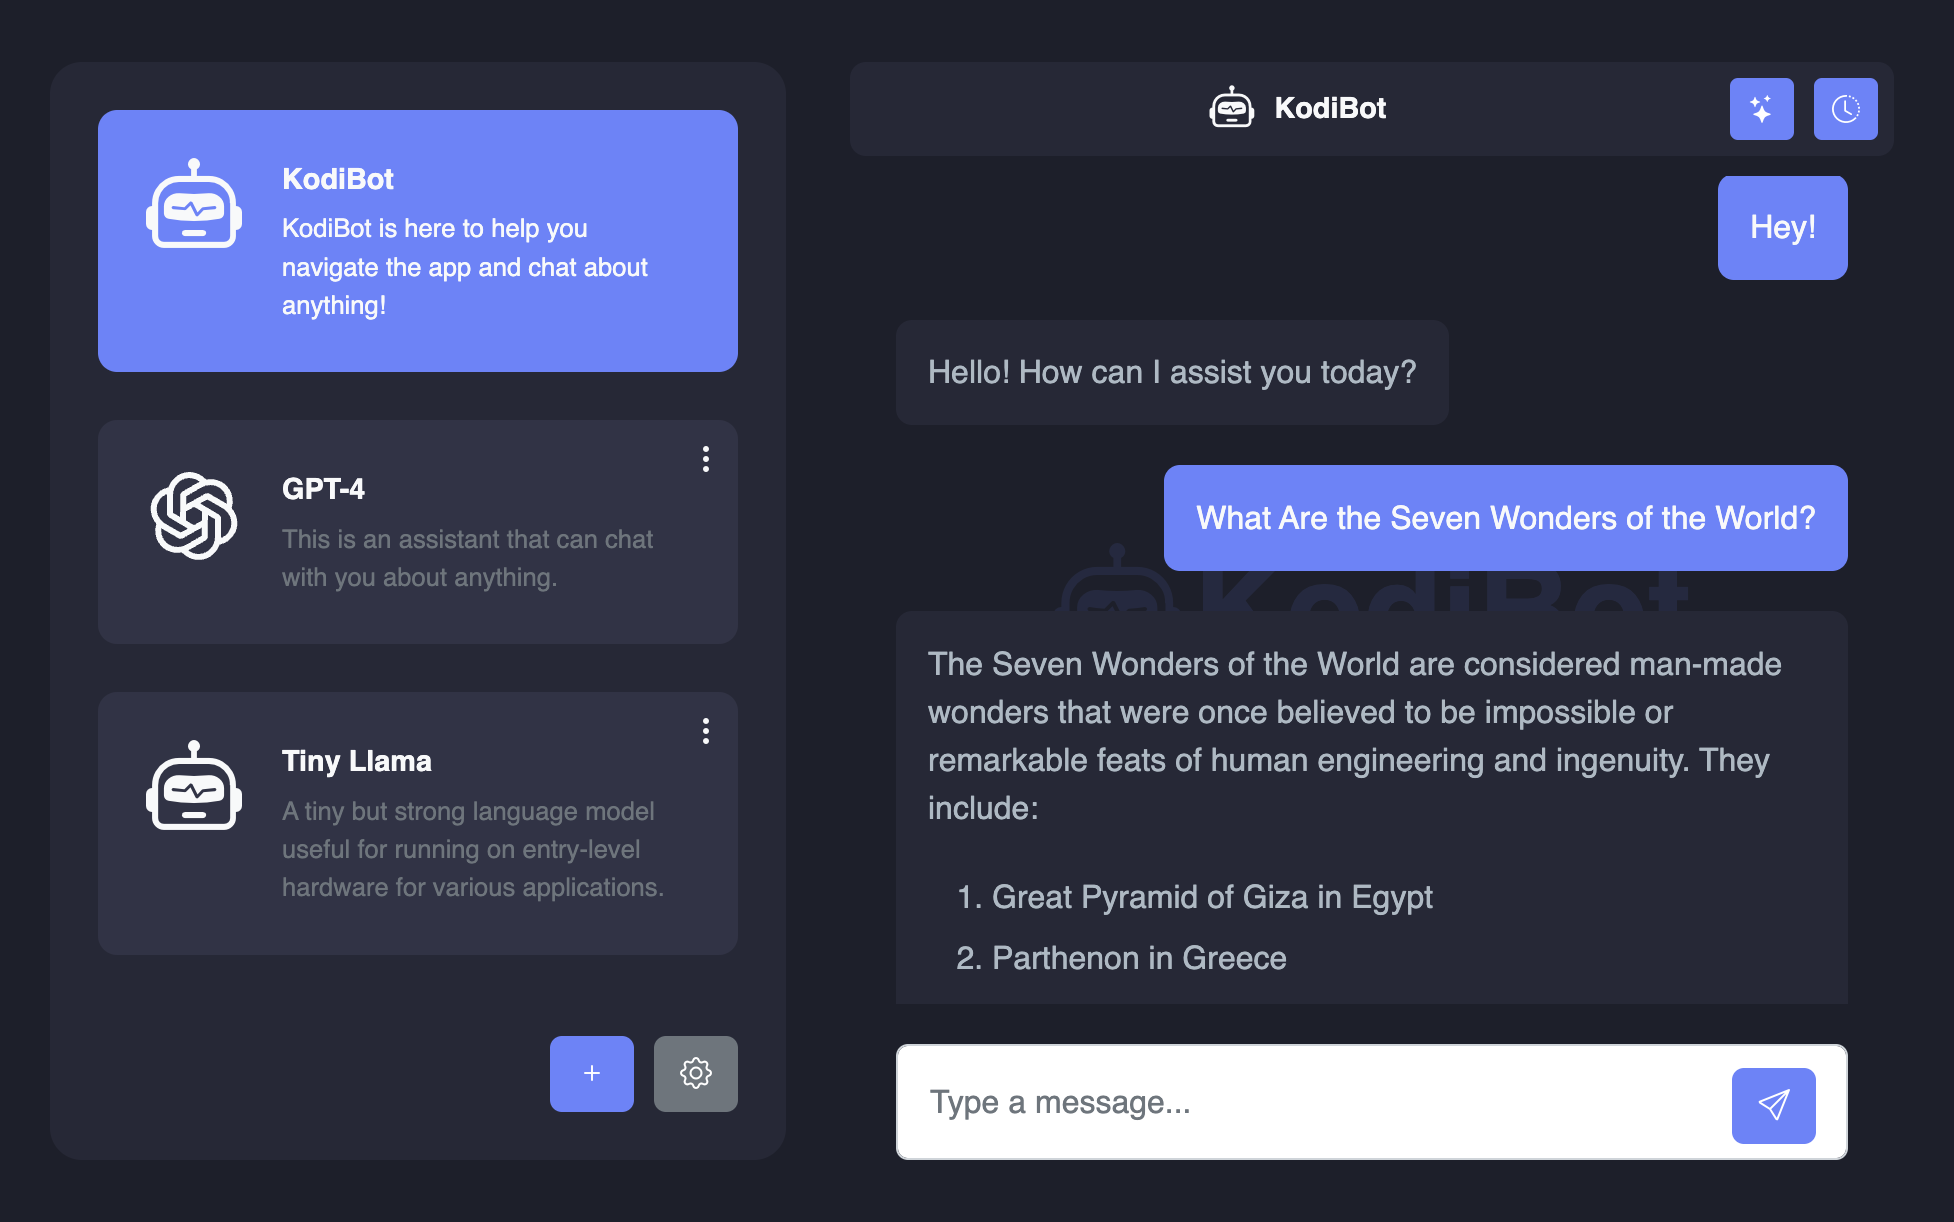The image size is (1954, 1222).
Task: Click the send message paper plane icon
Action: point(1774,1104)
